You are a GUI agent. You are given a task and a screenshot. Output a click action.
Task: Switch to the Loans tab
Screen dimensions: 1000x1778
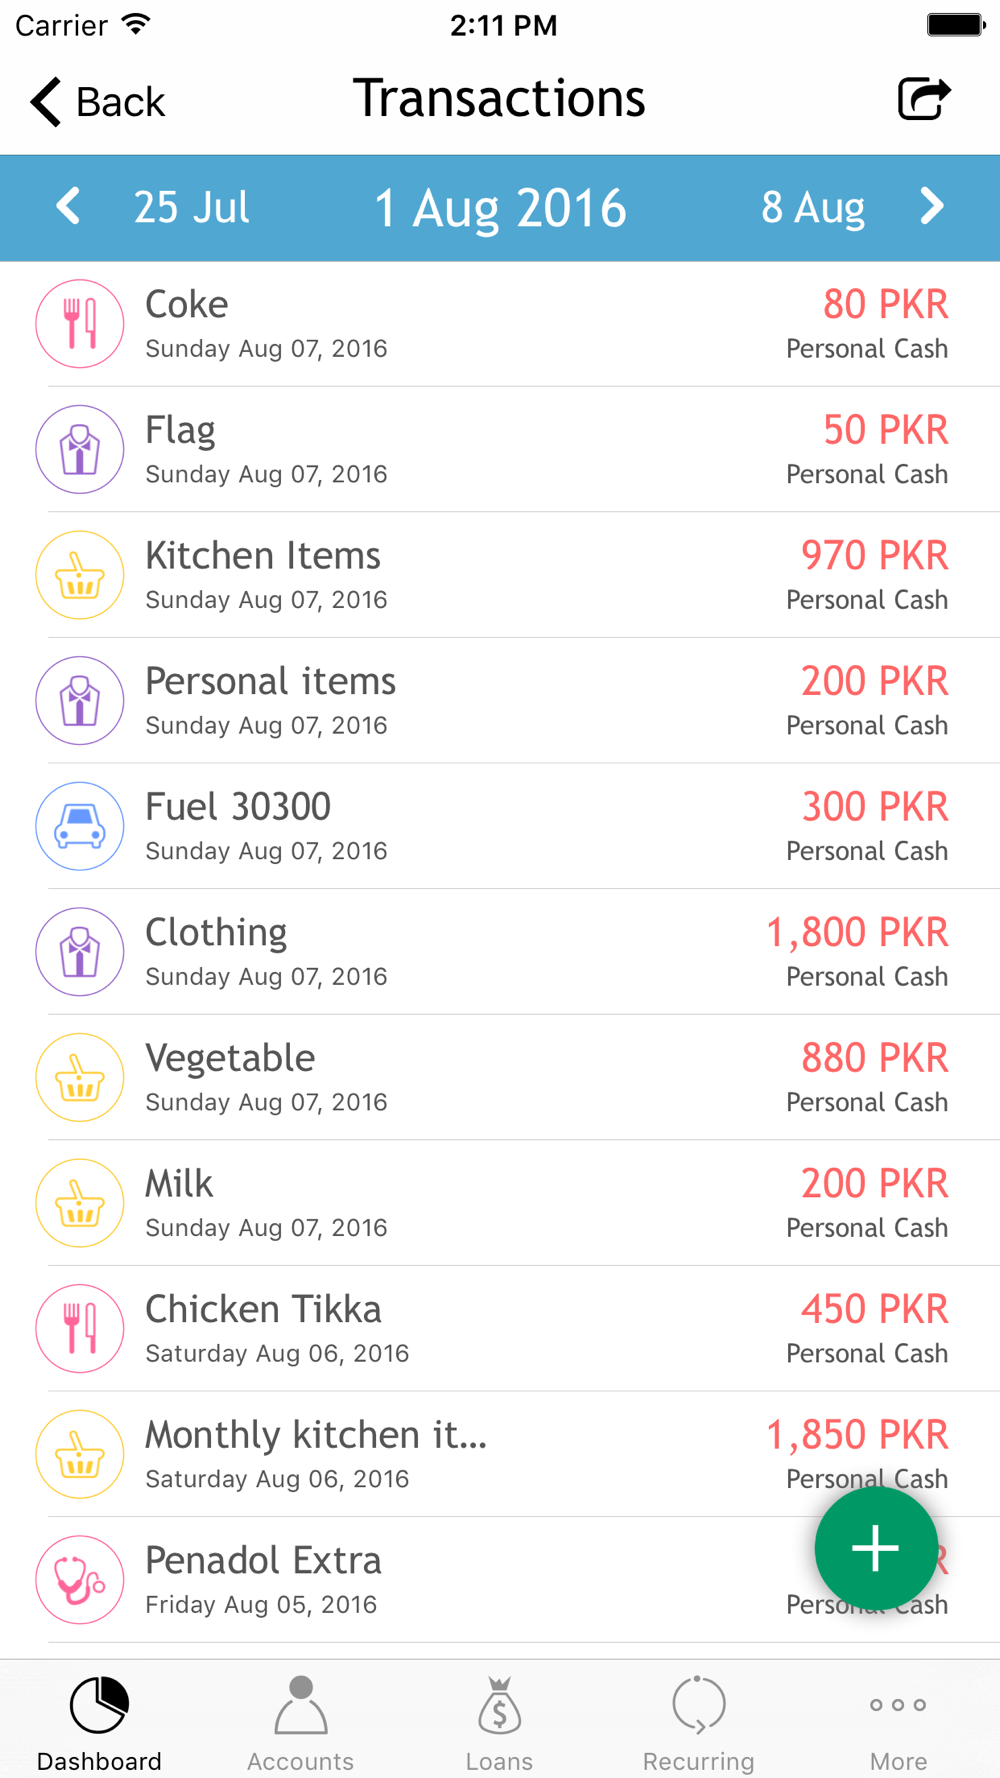(x=499, y=1722)
